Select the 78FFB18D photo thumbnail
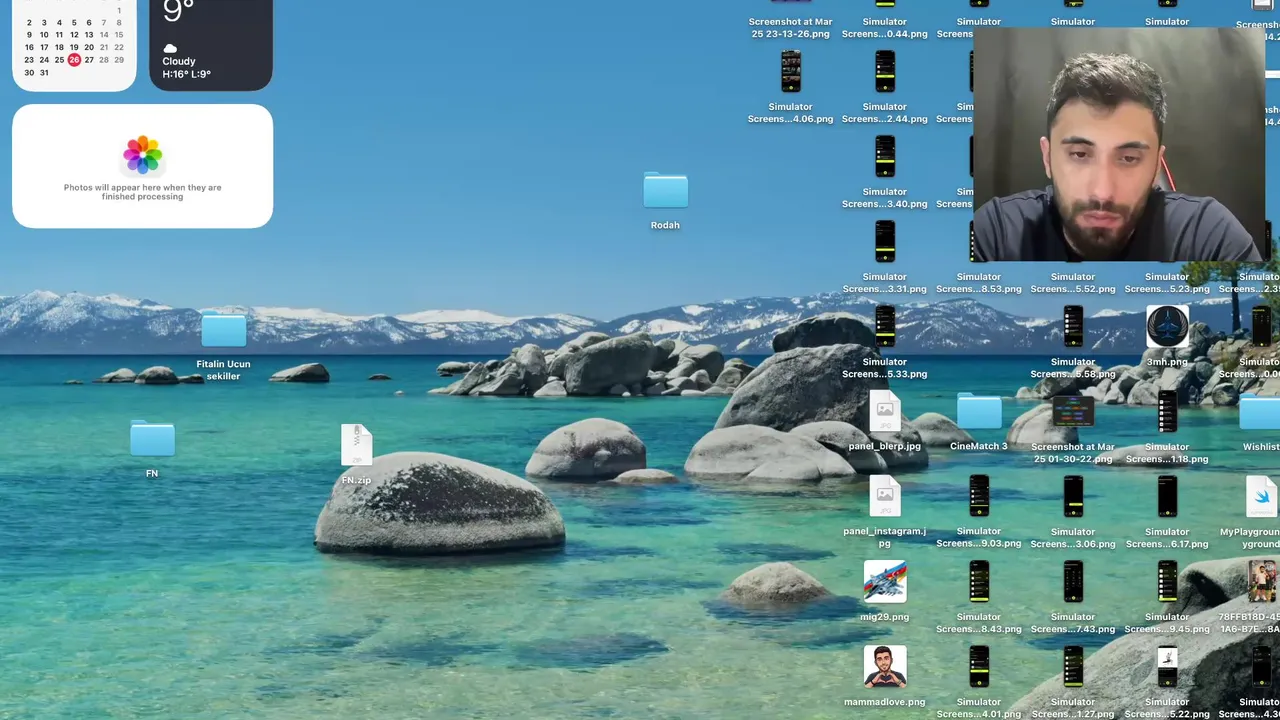The width and height of the screenshot is (1280, 720). [x=1262, y=582]
